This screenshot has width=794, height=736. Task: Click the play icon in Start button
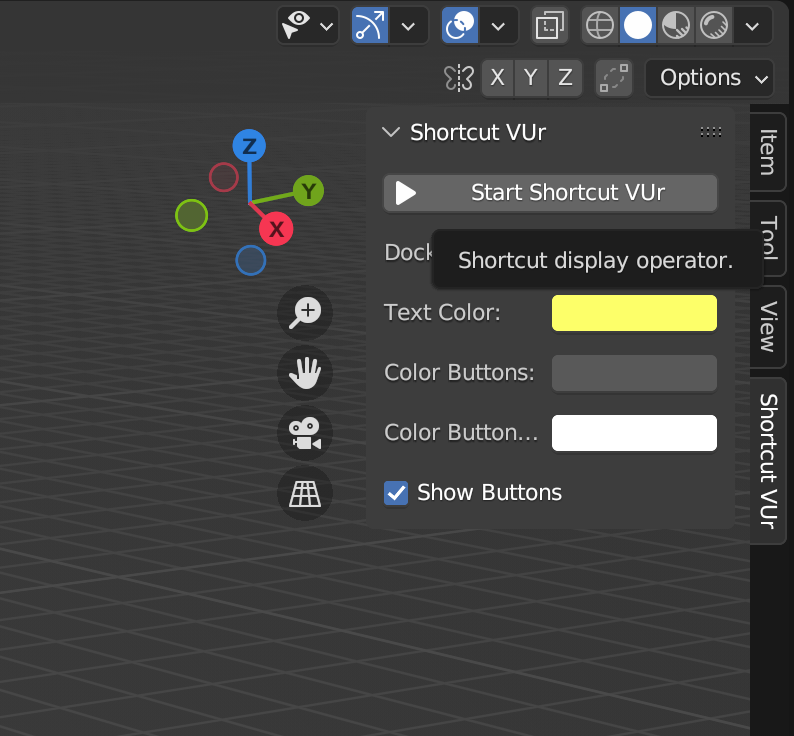[406, 193]
